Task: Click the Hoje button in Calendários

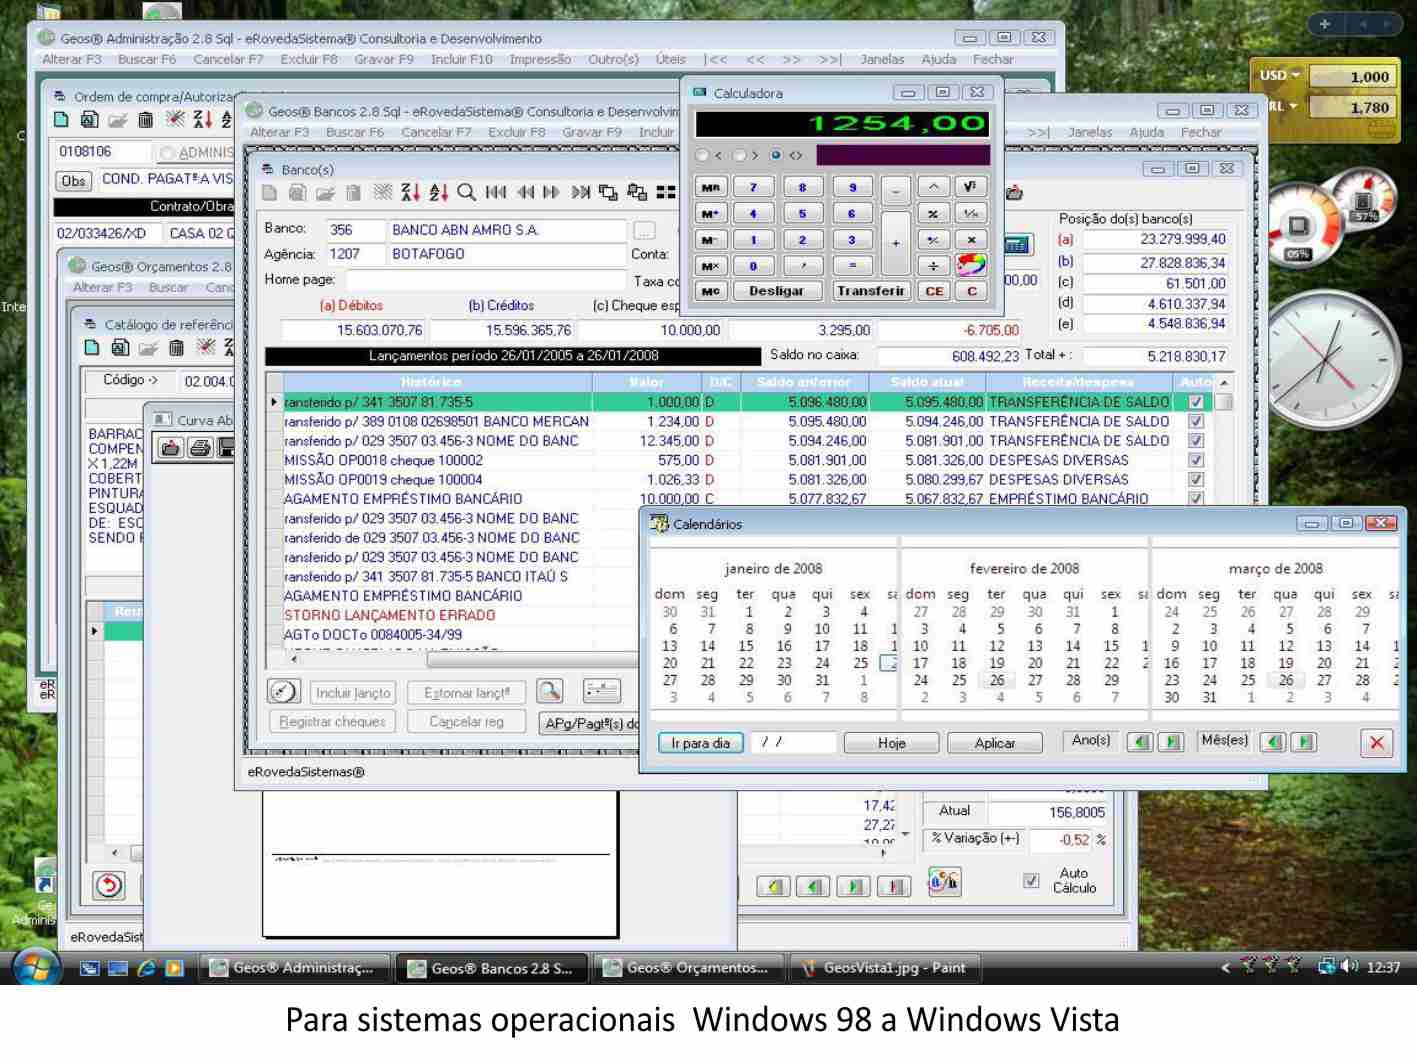Action: tap(892, 743)
